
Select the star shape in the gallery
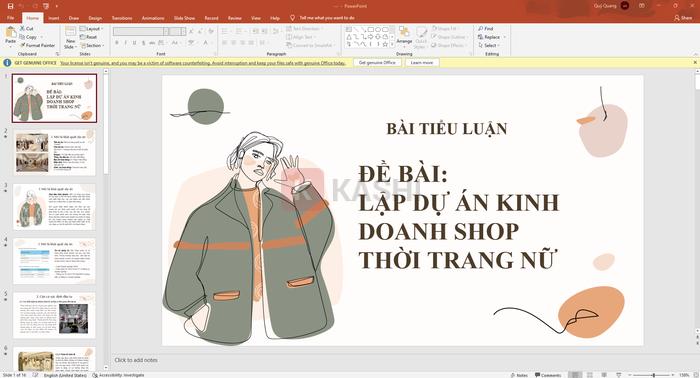point(385,44)
